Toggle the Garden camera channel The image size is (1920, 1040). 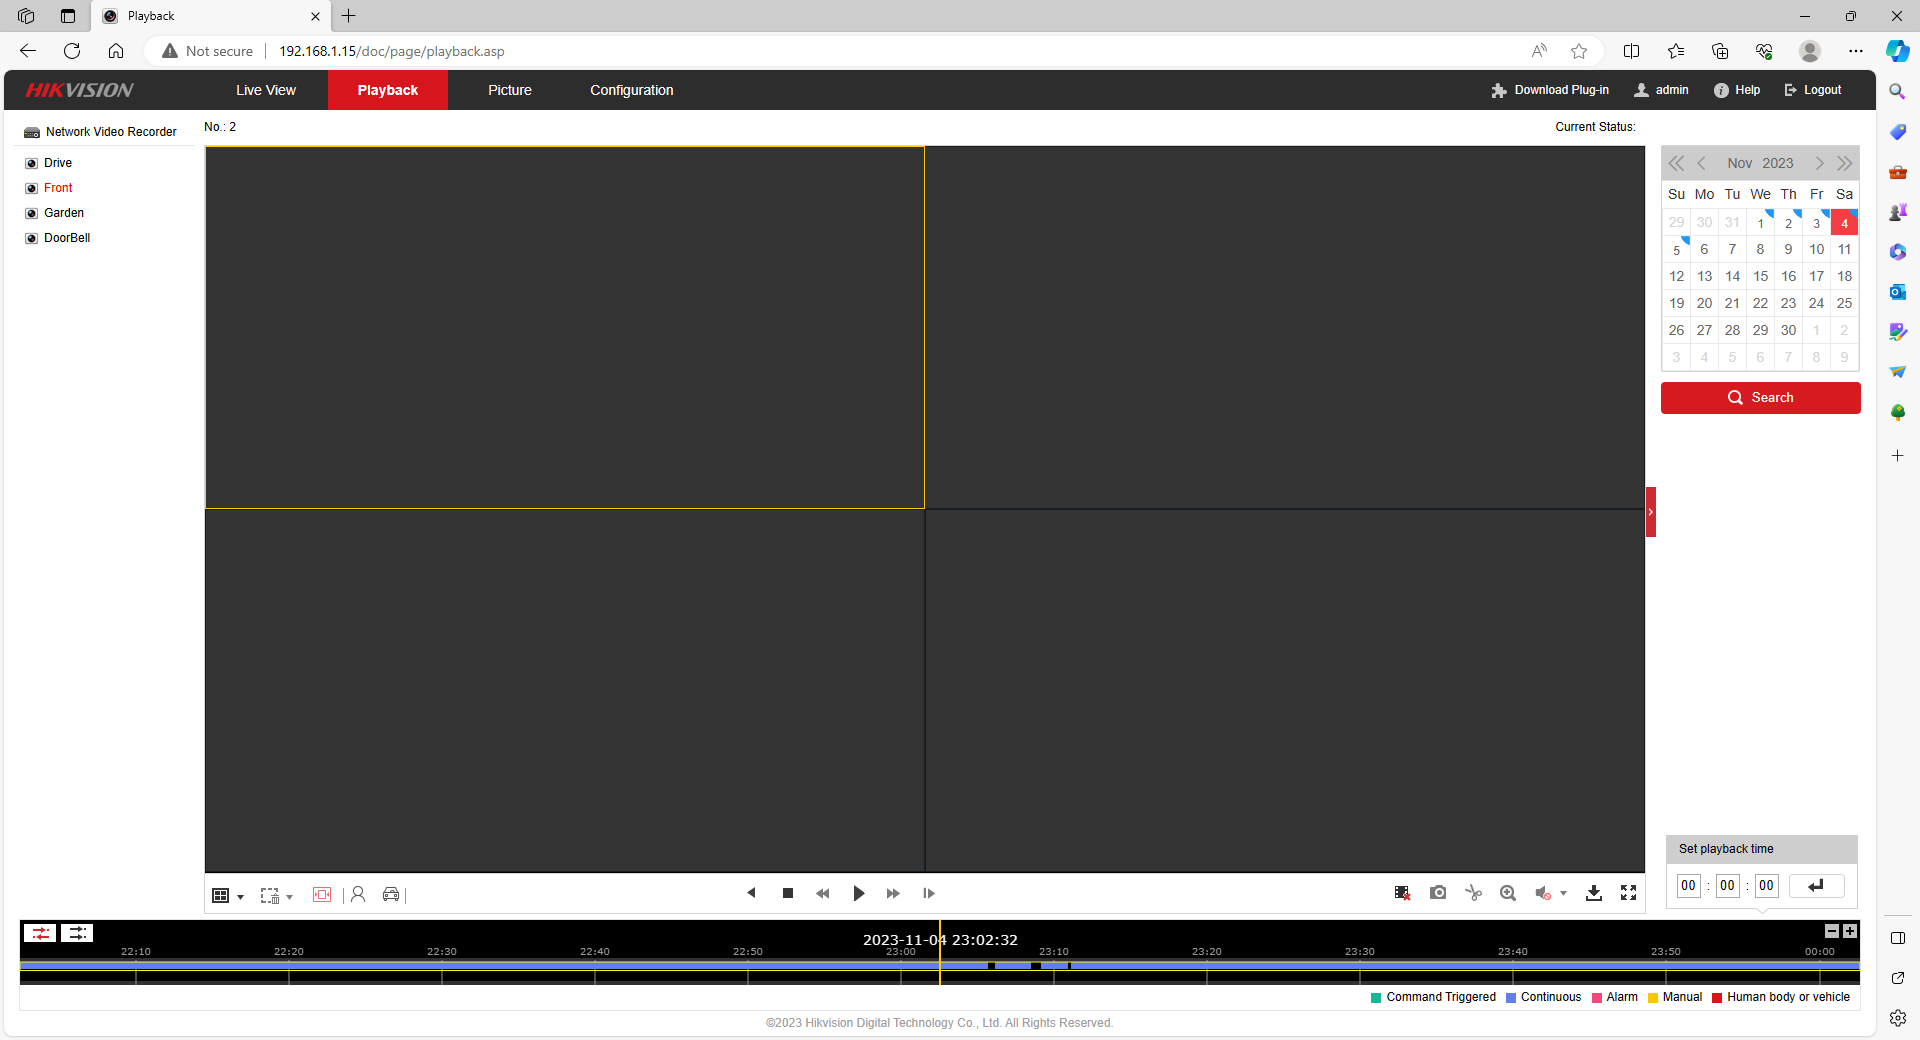[32, 213]
